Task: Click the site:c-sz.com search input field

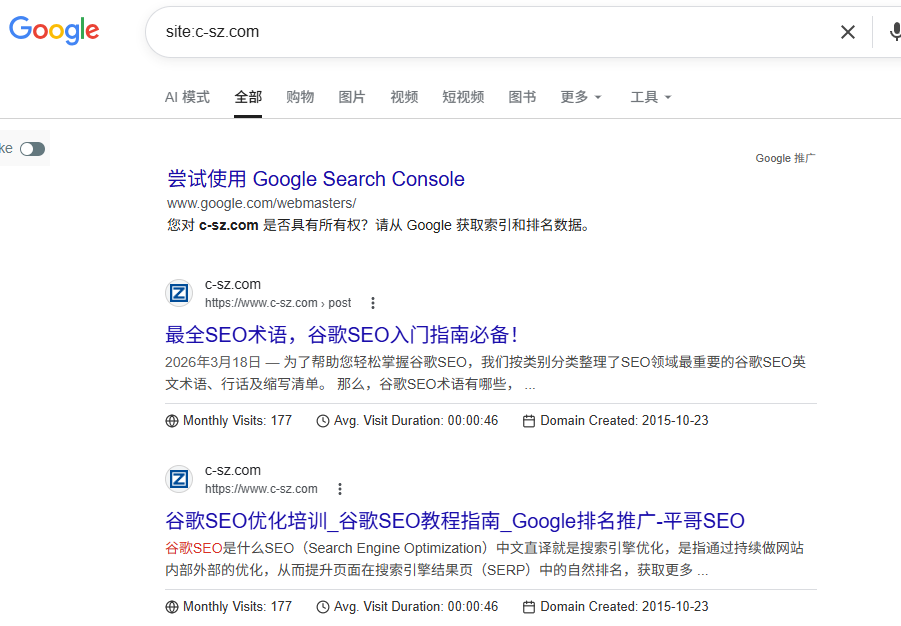Action: point(494,32)
